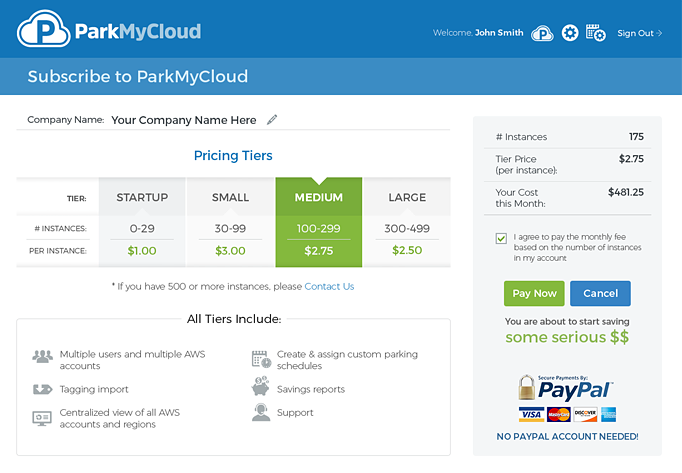Click the company name field

[x=184, y=120]
